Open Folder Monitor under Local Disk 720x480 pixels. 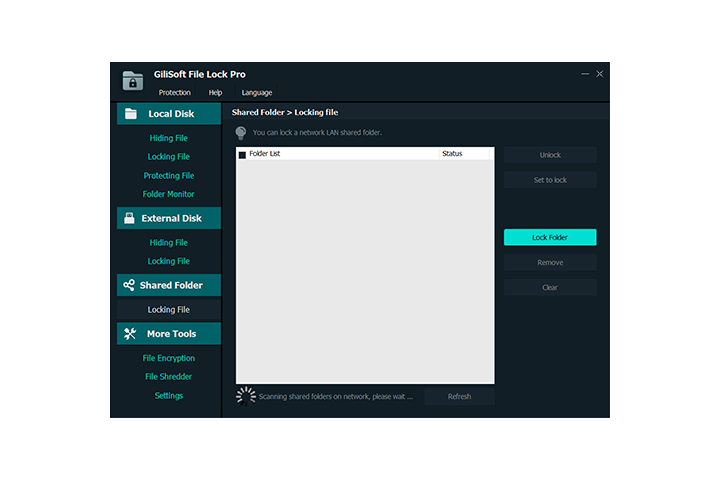[169, 194]
